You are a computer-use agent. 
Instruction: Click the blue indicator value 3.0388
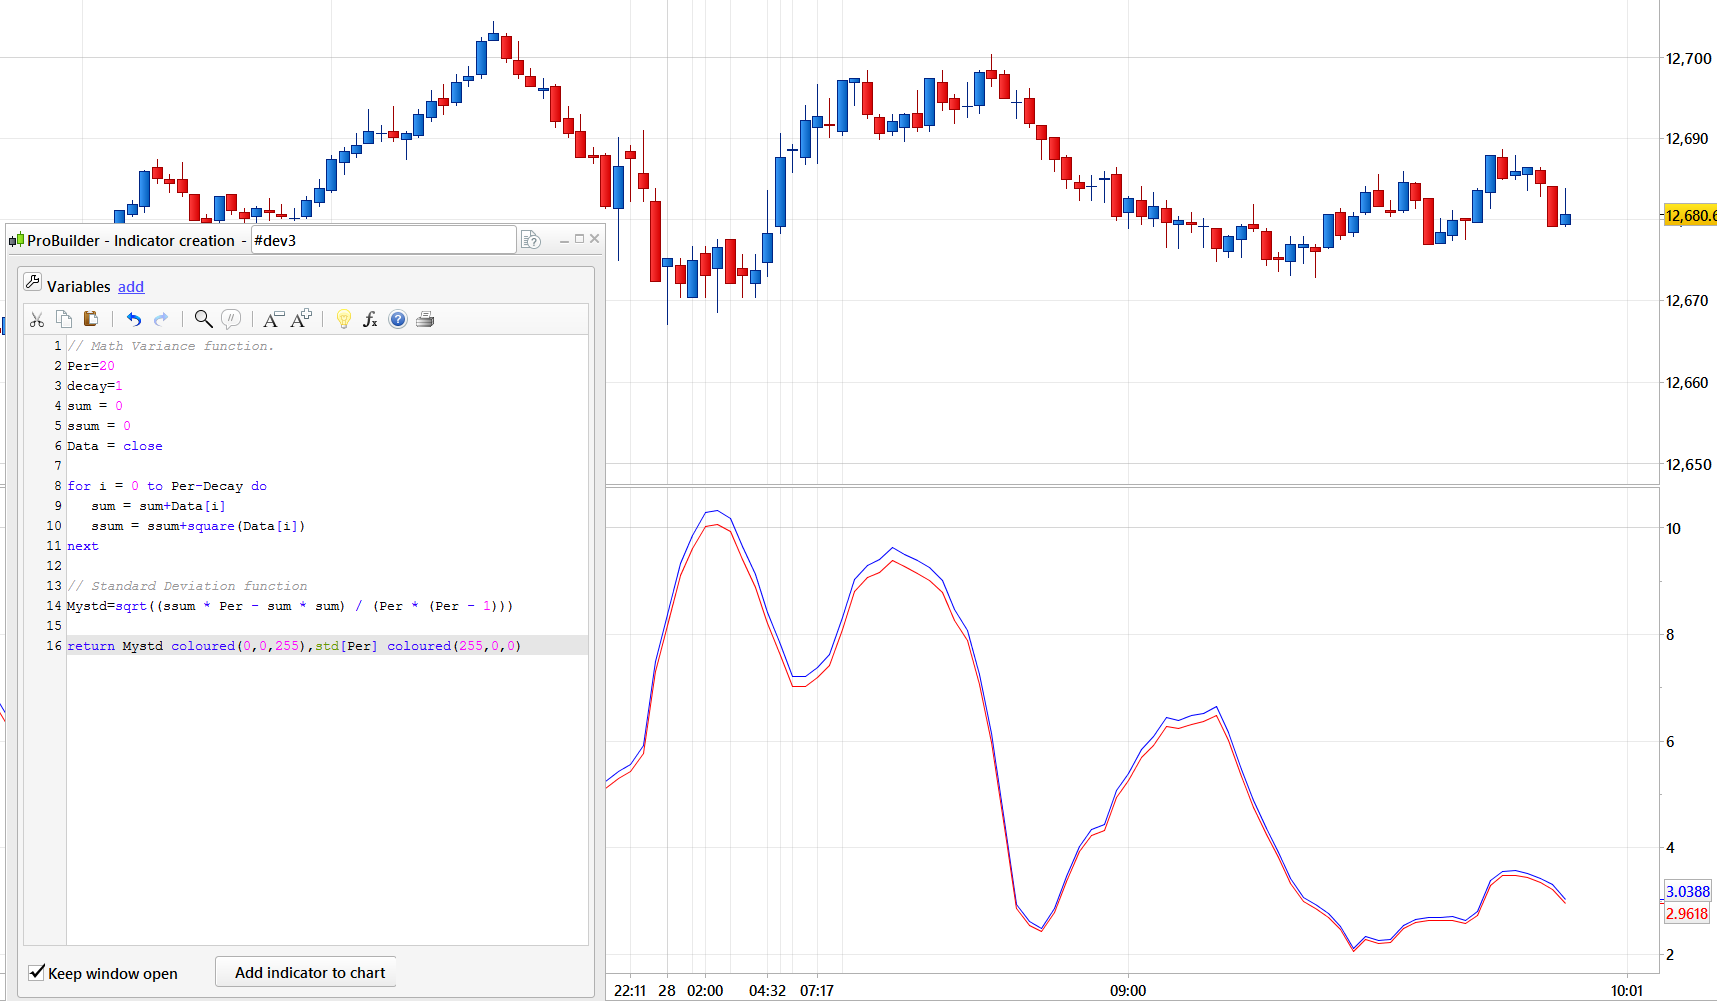pyautogui.click(x=1687, y=891)
